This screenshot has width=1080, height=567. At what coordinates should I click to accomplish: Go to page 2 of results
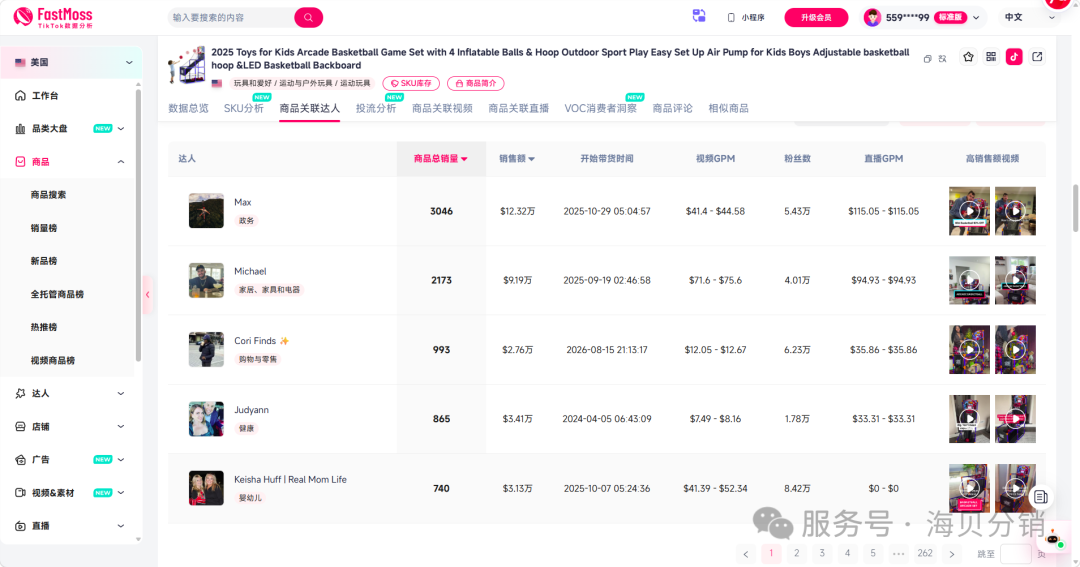pyautogui.click(x=797, y=553)
